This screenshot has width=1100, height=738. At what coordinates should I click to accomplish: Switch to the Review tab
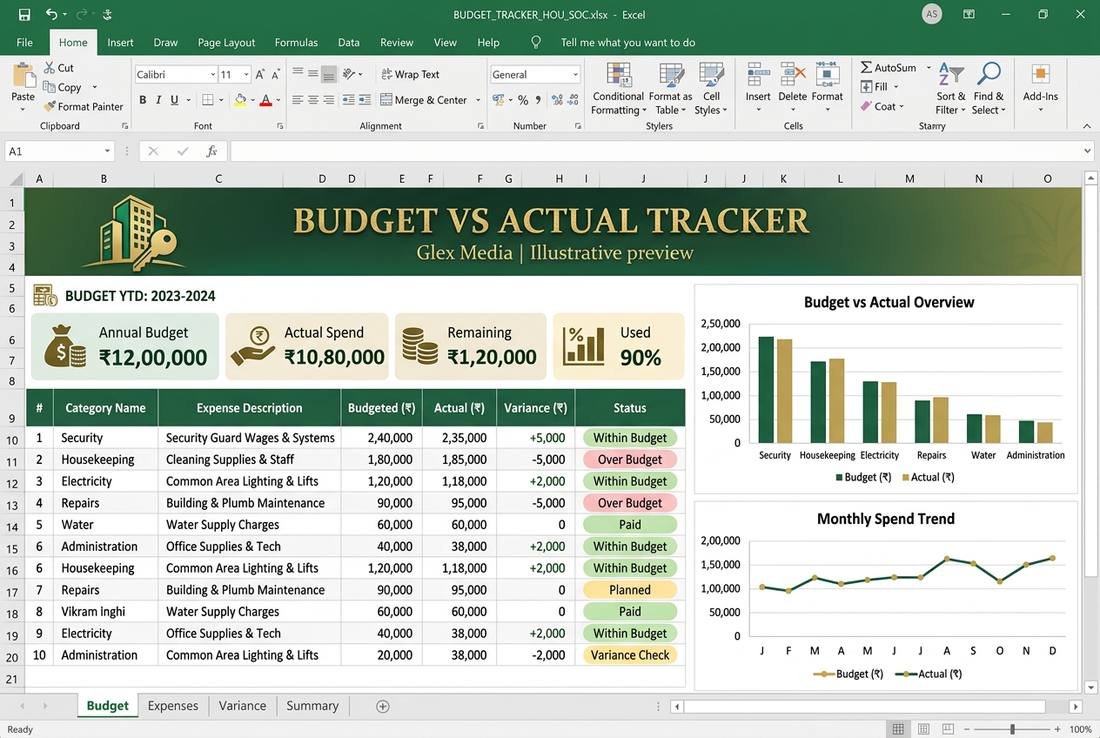pyautogui.click(x=396, y=42)
